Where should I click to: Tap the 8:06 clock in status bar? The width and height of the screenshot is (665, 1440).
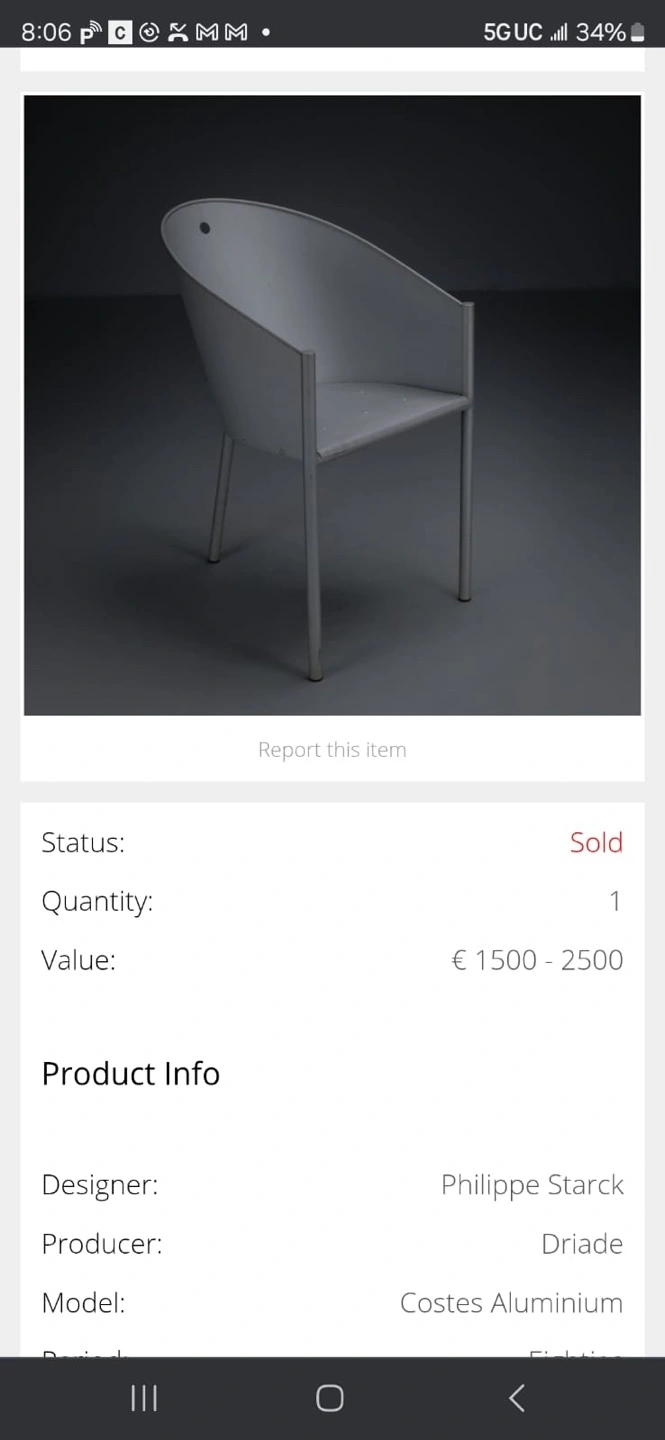(x=46, y=32)
